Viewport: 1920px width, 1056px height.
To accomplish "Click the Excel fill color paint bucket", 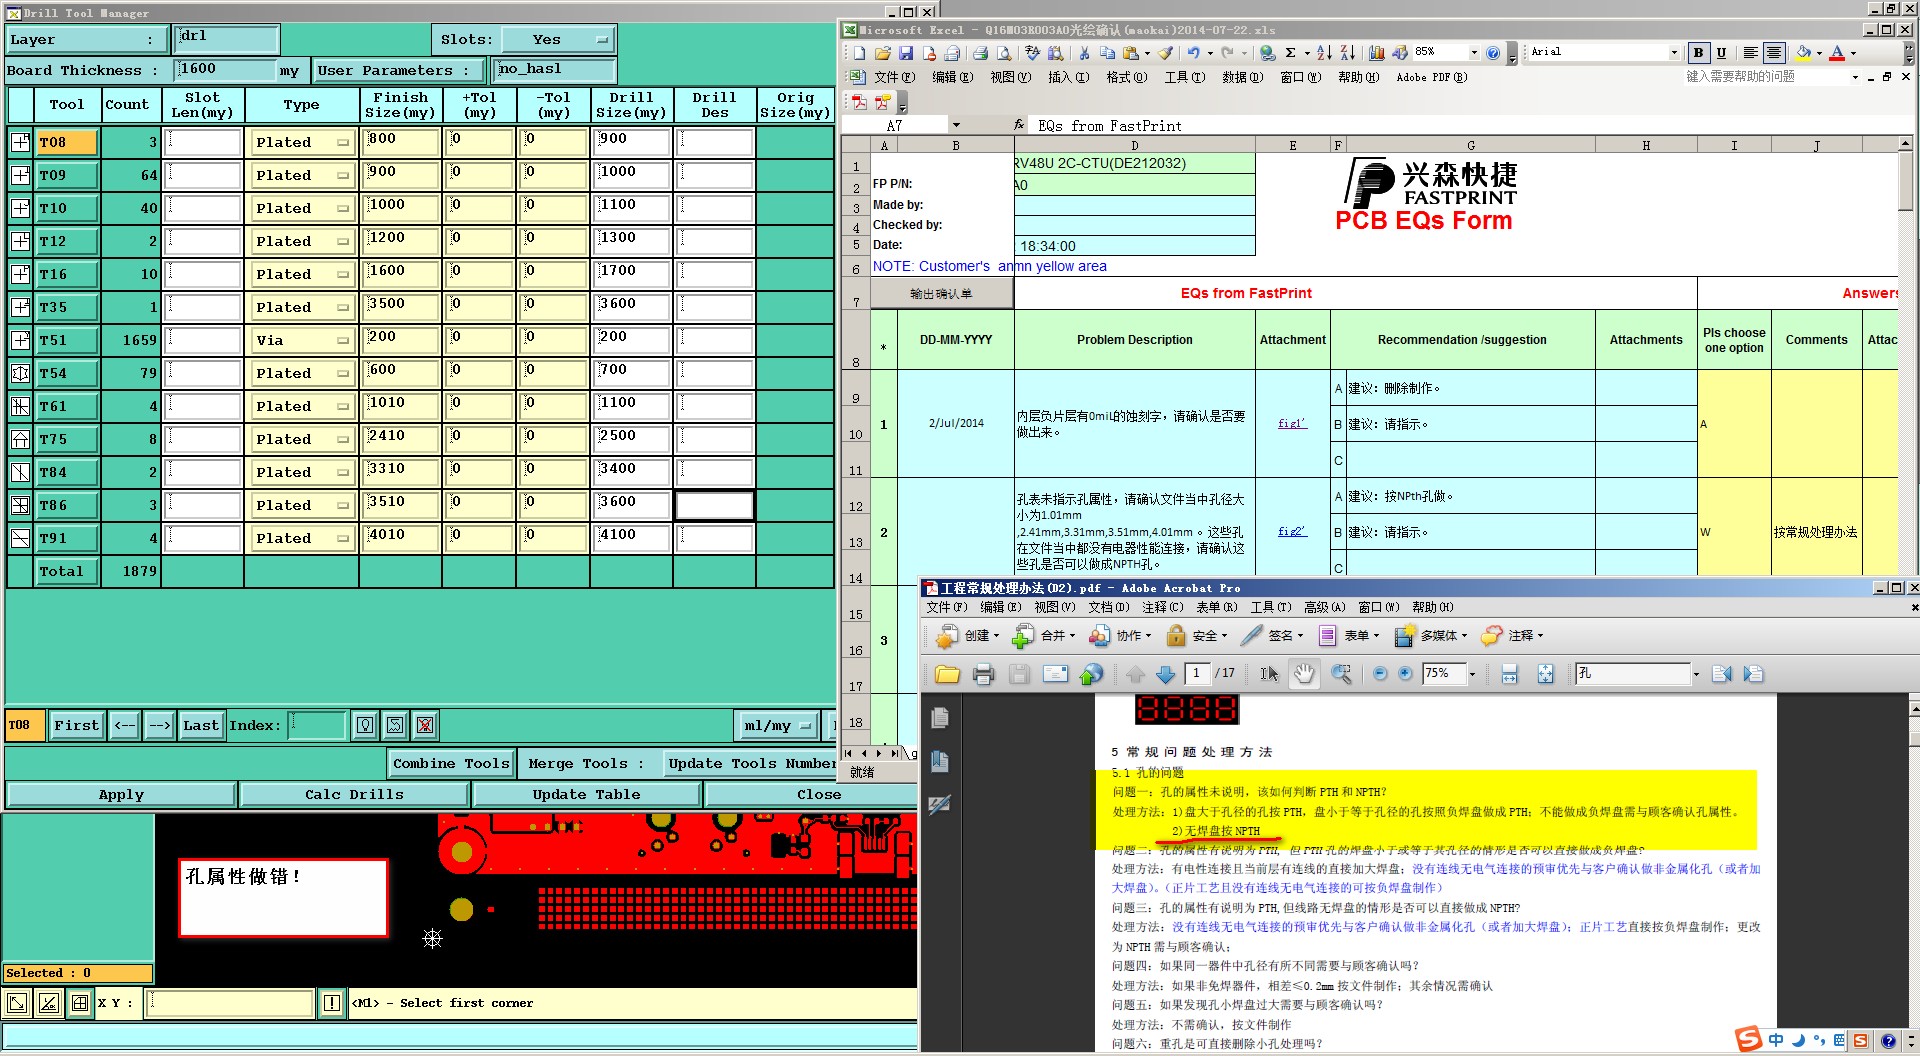I will pyautogui.click(x=1804, y=53).
